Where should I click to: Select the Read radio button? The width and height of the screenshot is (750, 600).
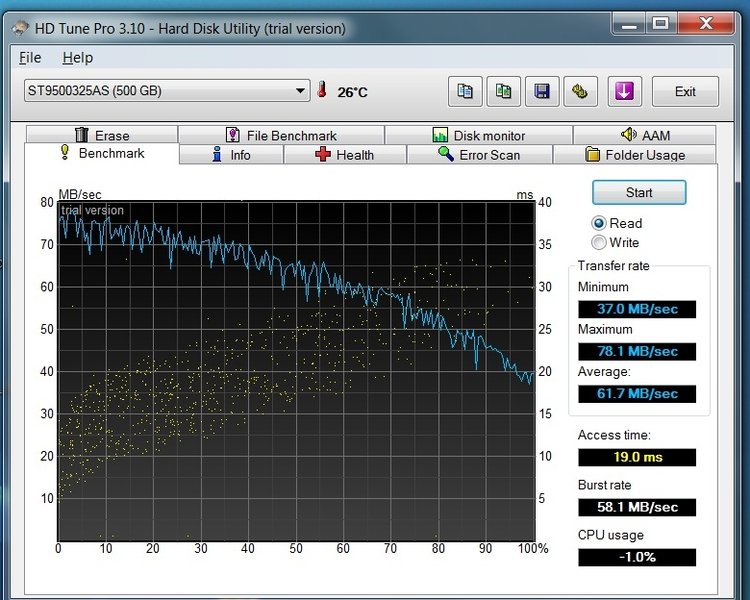pos(600,223)
